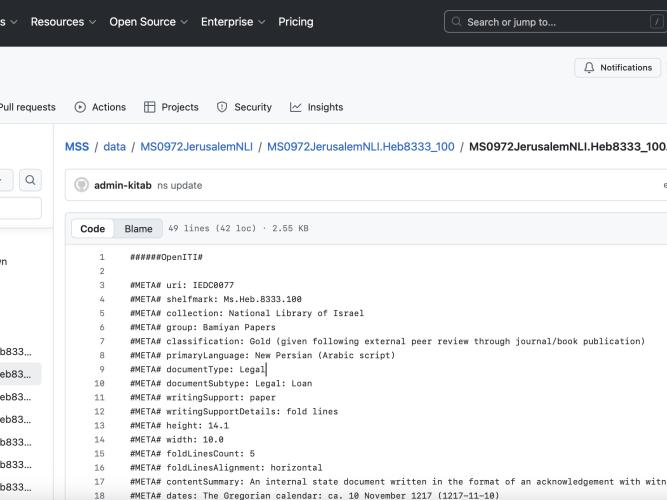Image resolution: width=667 pixels, height=500 pixels.
Task: Click the Notifications bell icon
Action: point(589,68)
